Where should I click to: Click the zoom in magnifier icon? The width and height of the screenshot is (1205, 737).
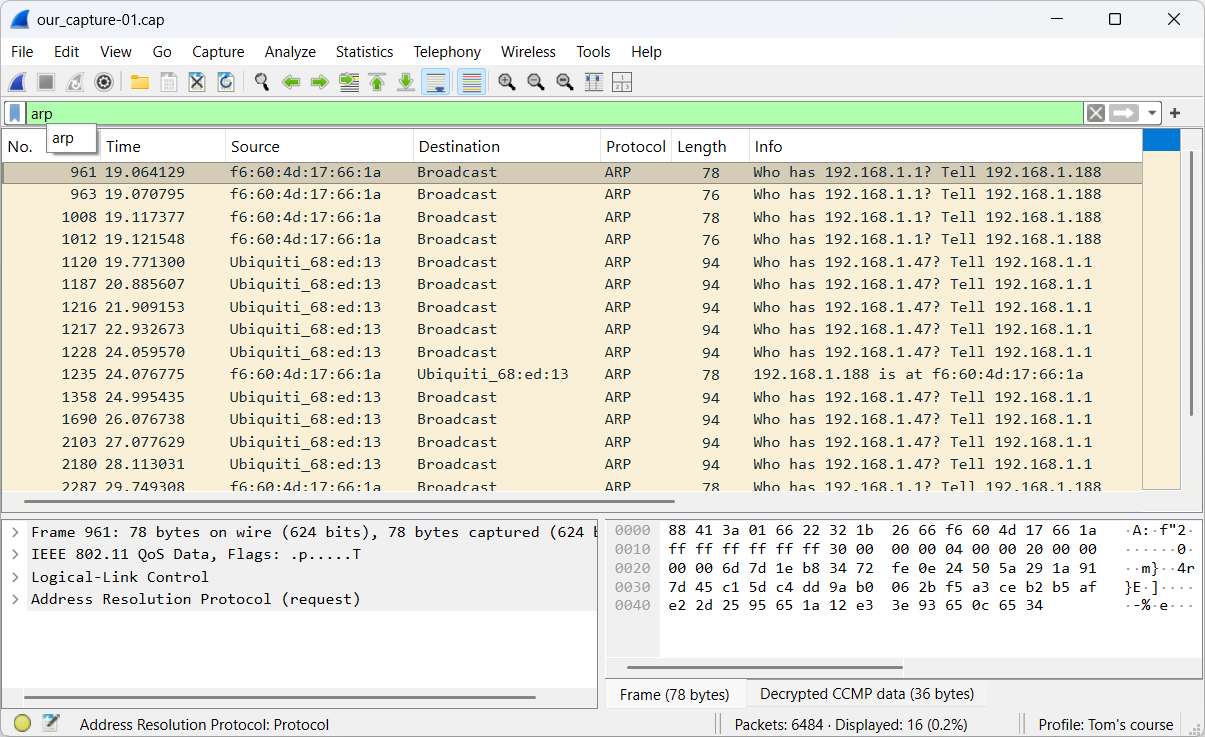click(x=507, y=82)
